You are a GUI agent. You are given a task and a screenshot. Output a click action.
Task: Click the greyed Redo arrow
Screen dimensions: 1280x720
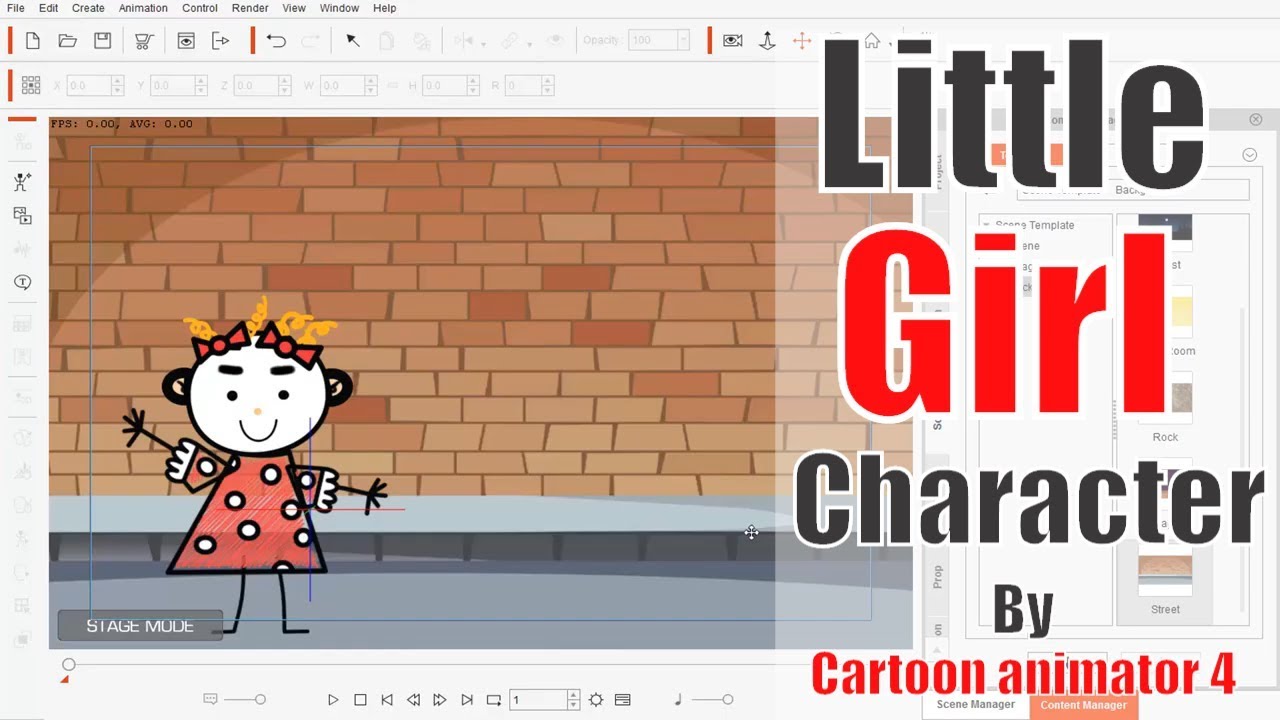click(x=311, y=41)
